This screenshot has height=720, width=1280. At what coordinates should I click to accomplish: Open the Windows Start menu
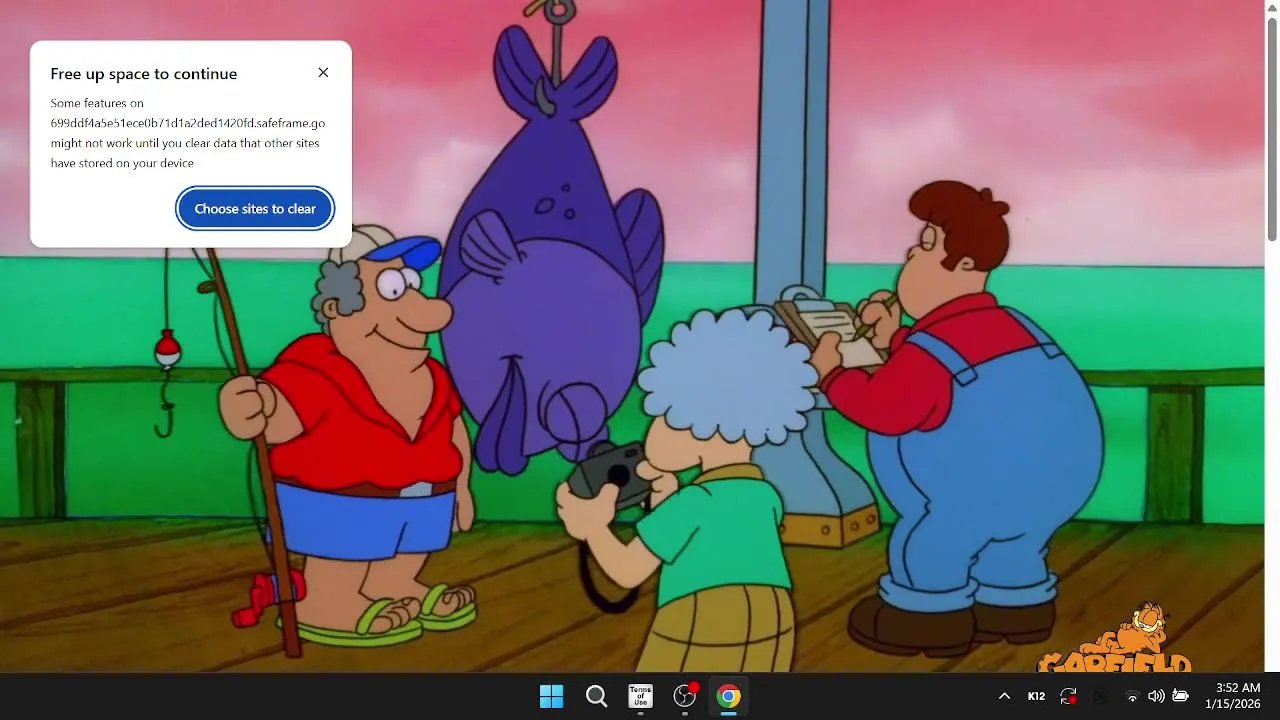551,696
